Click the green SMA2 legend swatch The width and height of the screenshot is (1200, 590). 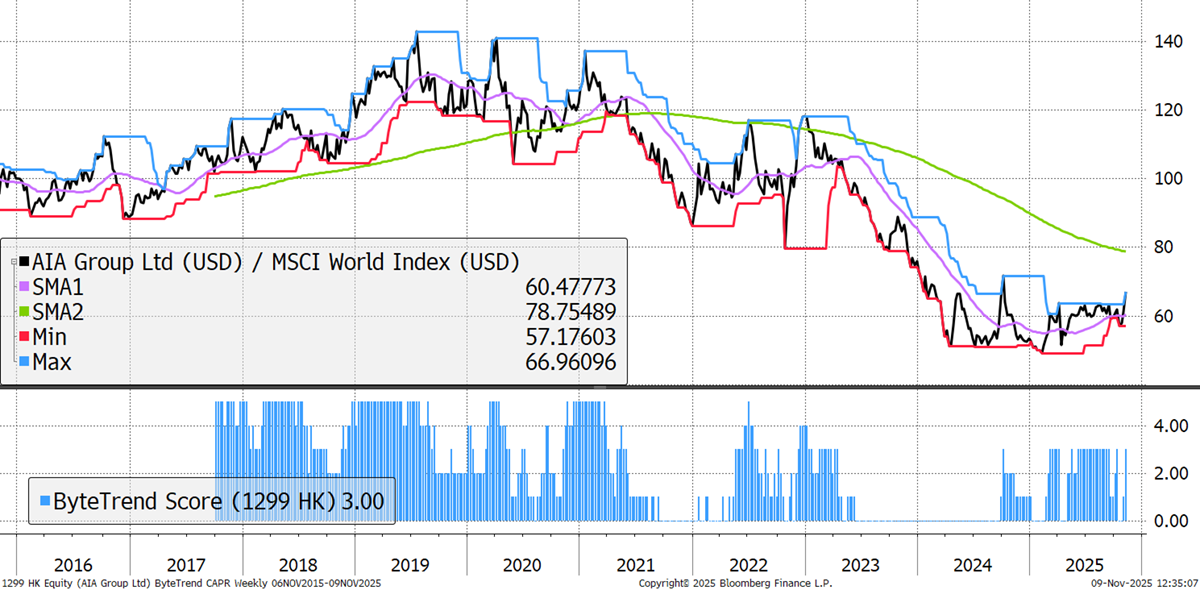[x=25, y=312]
